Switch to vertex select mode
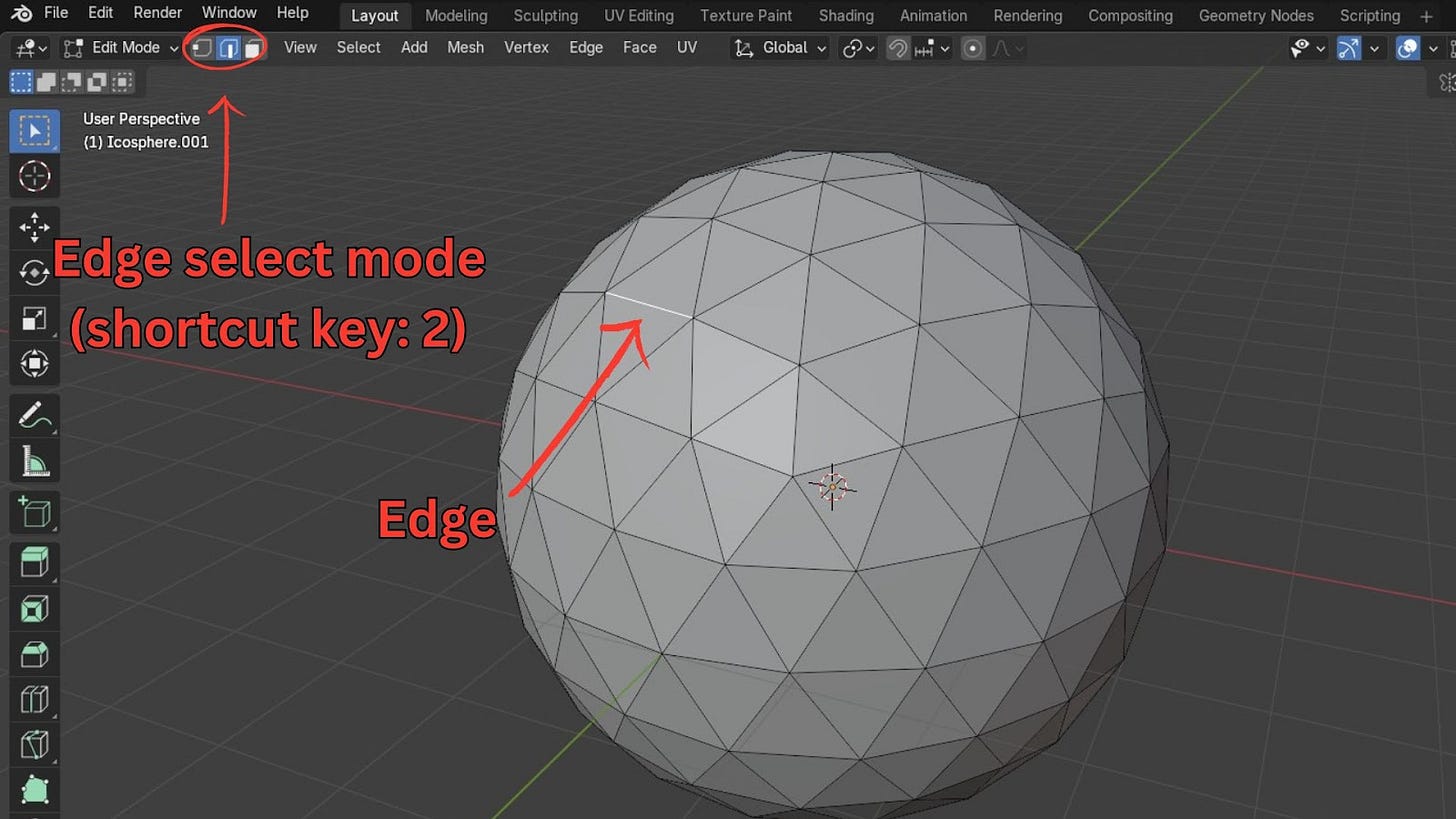The height and width of the screenshot is (819, 1456). point(203,48)
